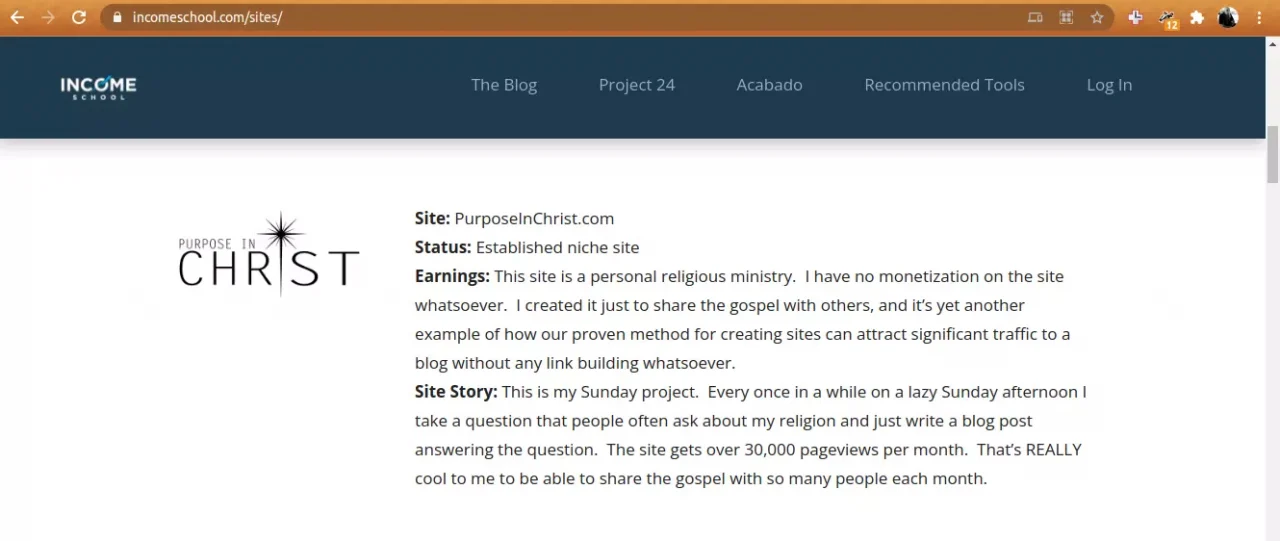Open the Extensions puzzle piece menu
This screenshot has width=1280, height=541.
pos(1197,17)
